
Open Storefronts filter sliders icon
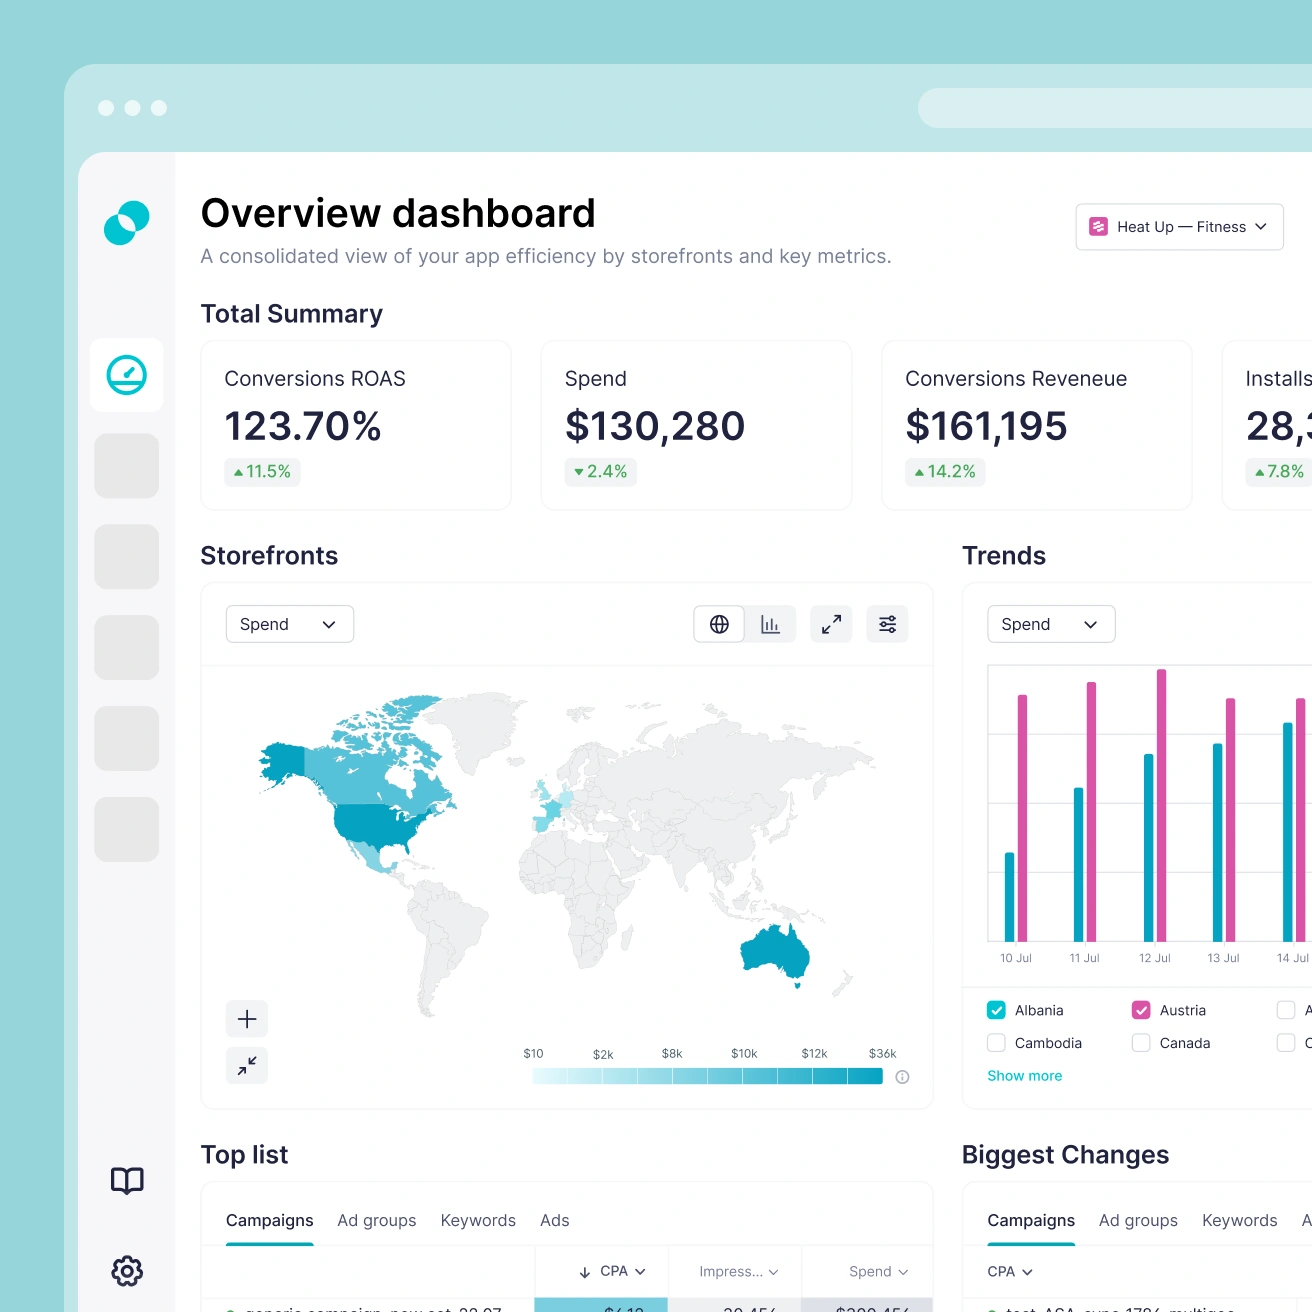[x=887, y=624]
